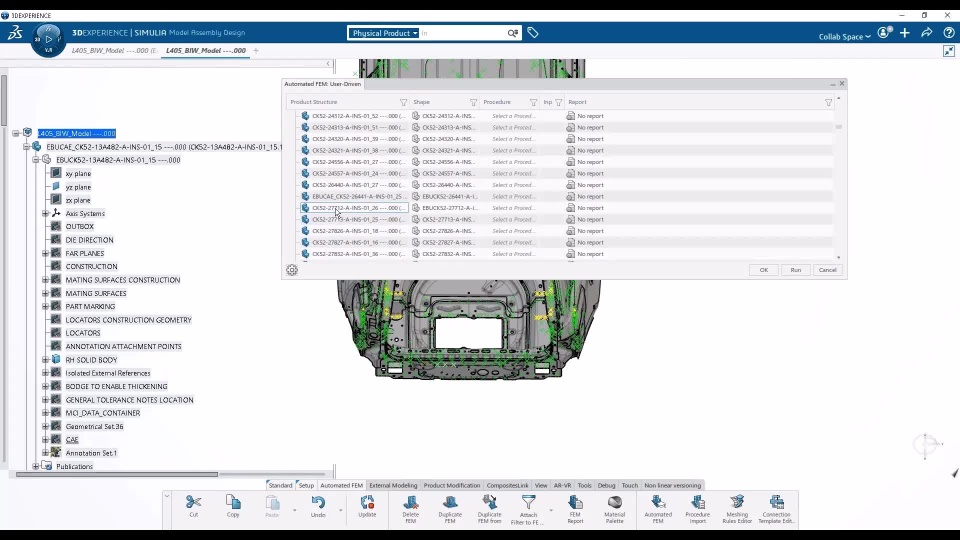Image resolution: width=960 pixels, height=540 pixels.
Task: Click the share arrow icon
Action: point(927,33)
